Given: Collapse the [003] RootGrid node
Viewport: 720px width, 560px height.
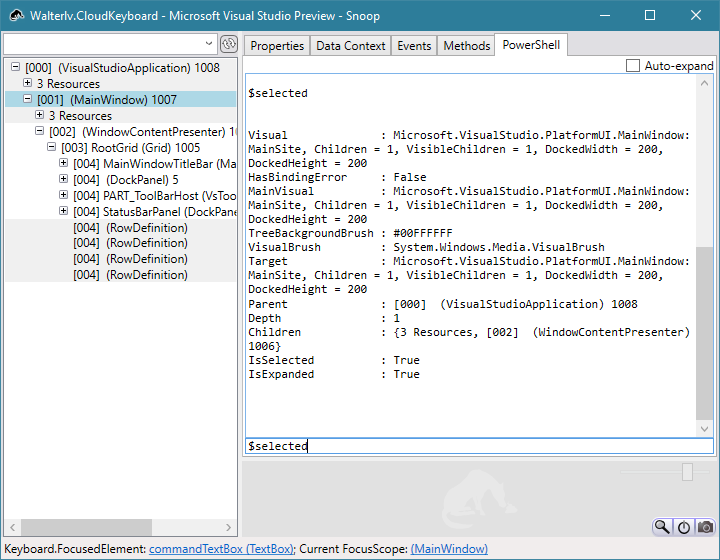Looking at the screenshot, I should (x=51, y=147).
